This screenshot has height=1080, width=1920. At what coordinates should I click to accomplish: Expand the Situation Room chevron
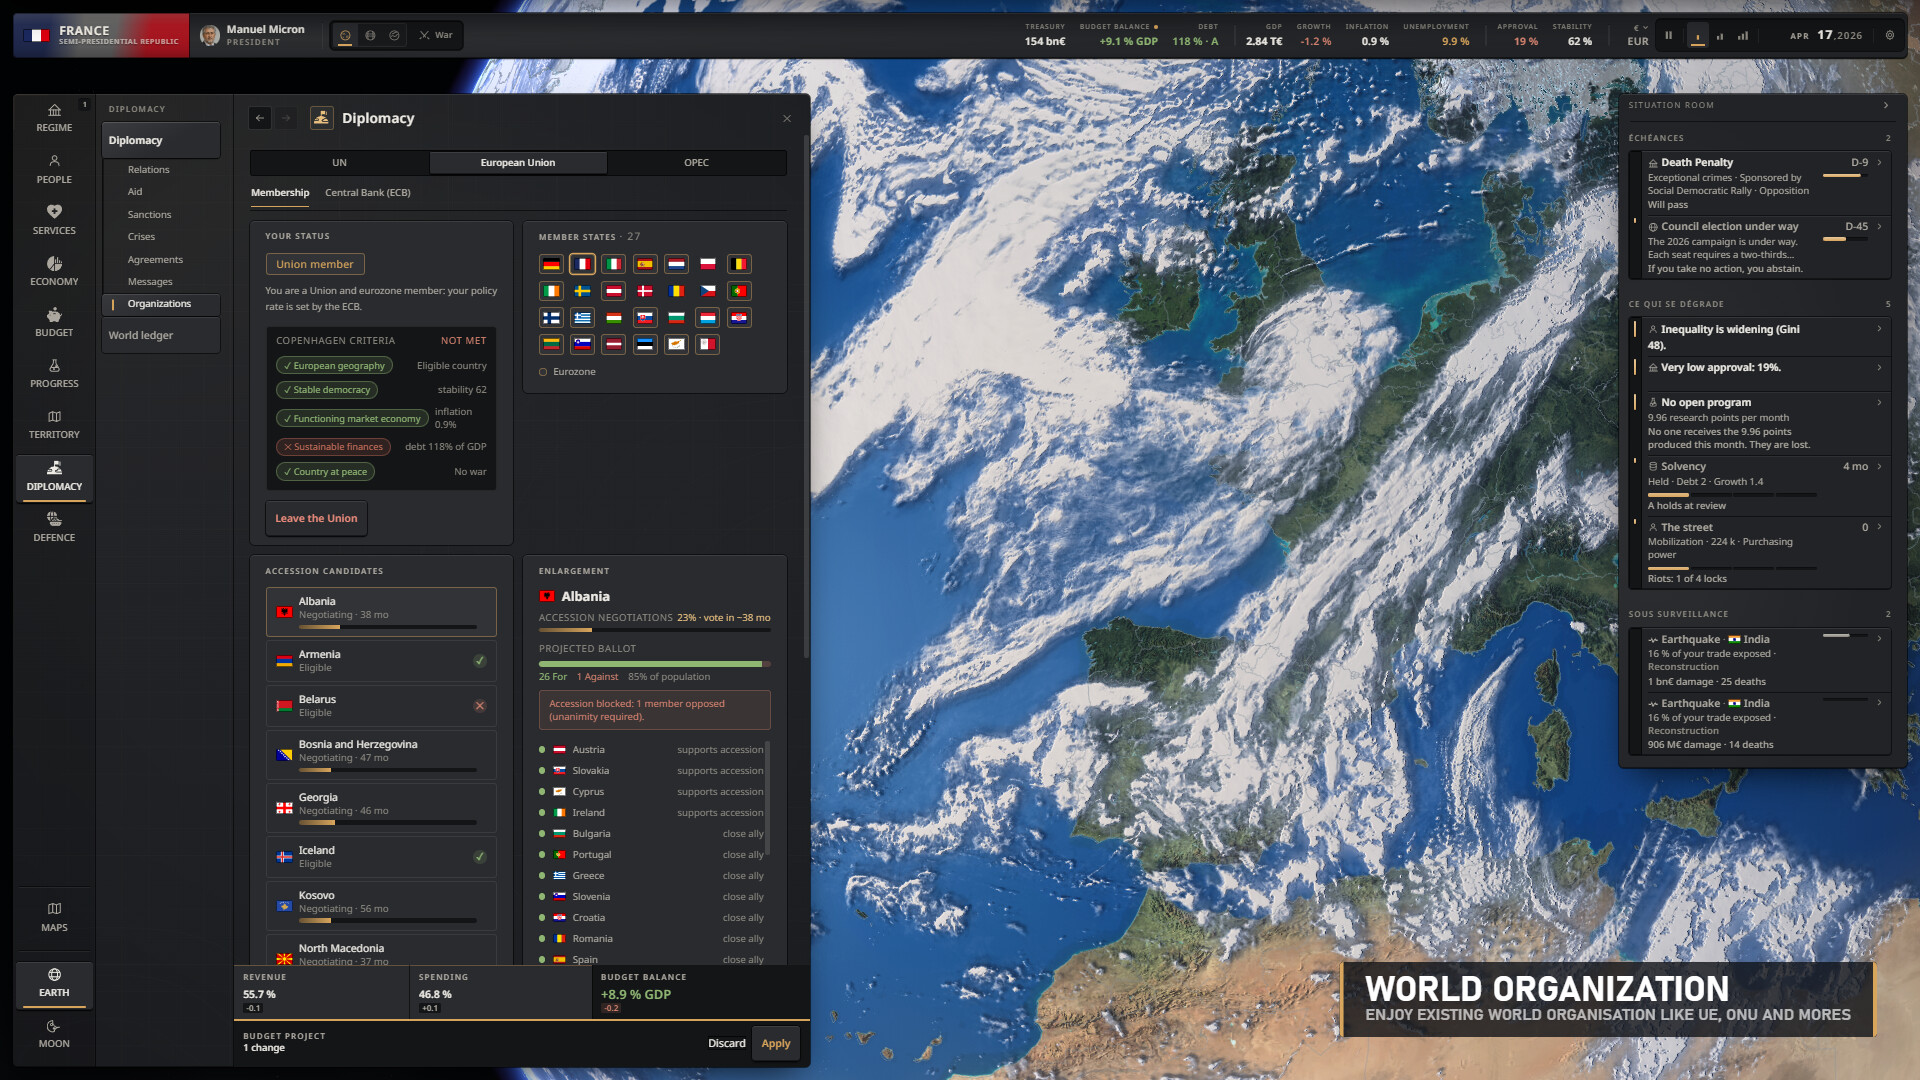tap(1886, 105)
